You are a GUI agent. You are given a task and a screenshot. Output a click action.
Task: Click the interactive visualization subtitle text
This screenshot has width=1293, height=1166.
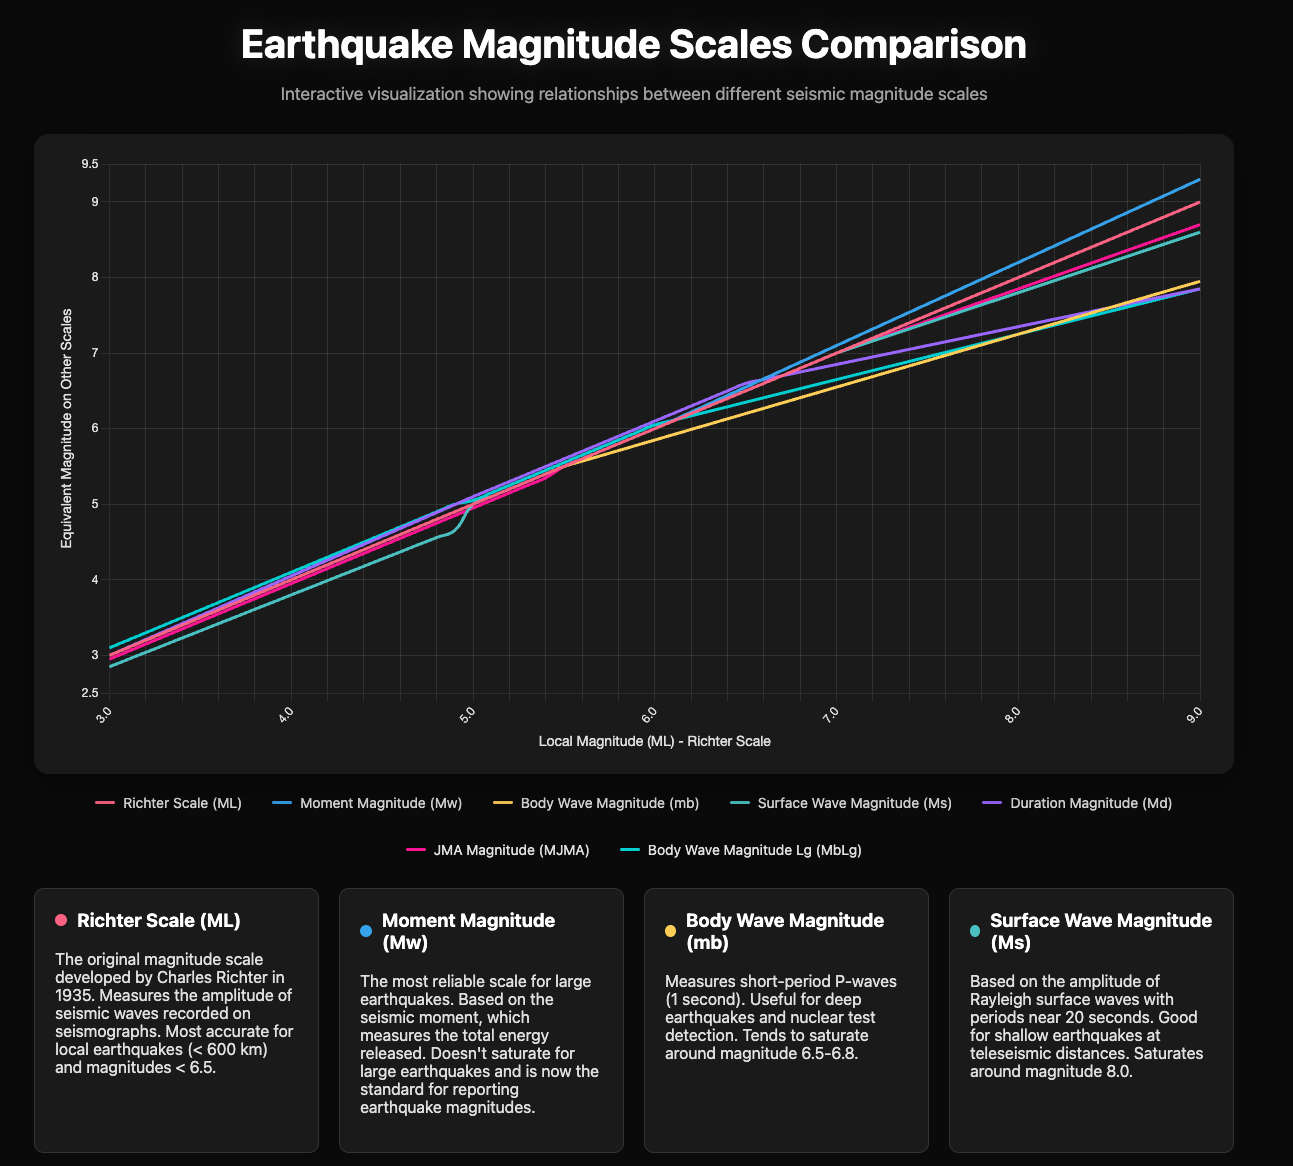(x=633, y=93)
